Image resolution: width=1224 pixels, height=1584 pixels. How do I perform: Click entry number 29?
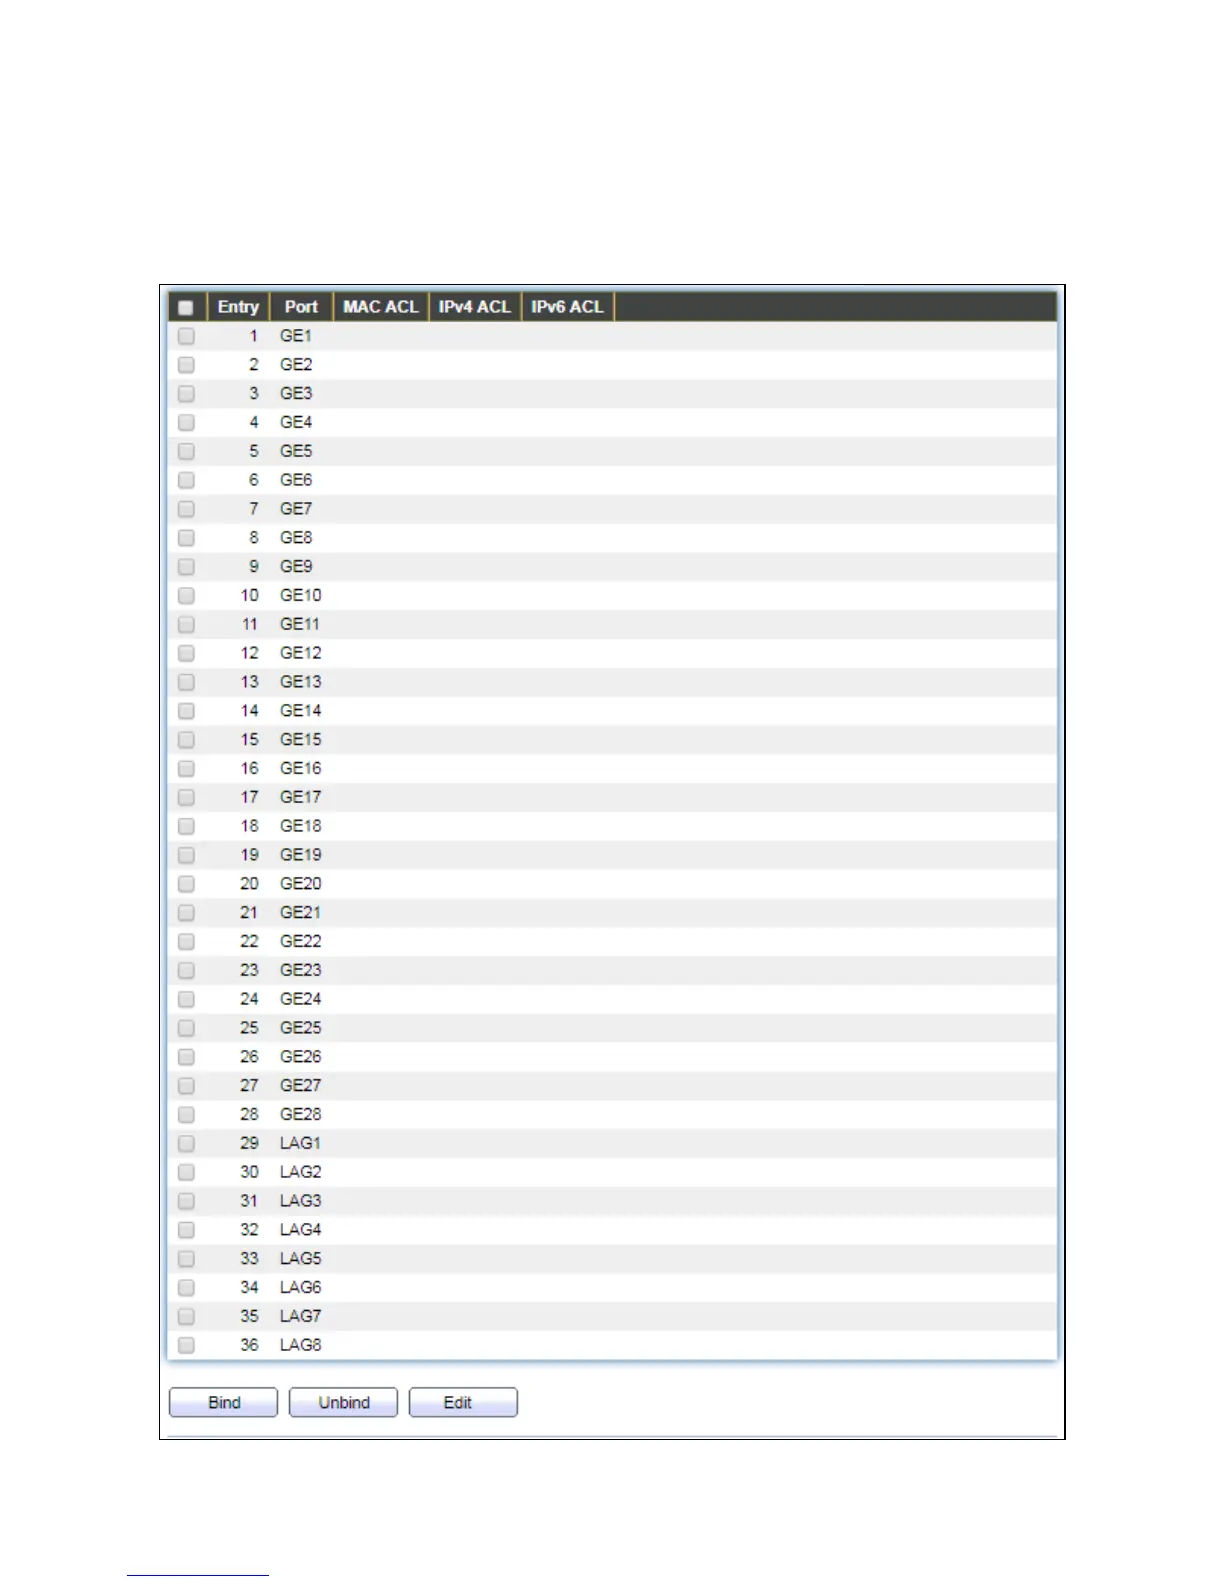coord(249,1143)
